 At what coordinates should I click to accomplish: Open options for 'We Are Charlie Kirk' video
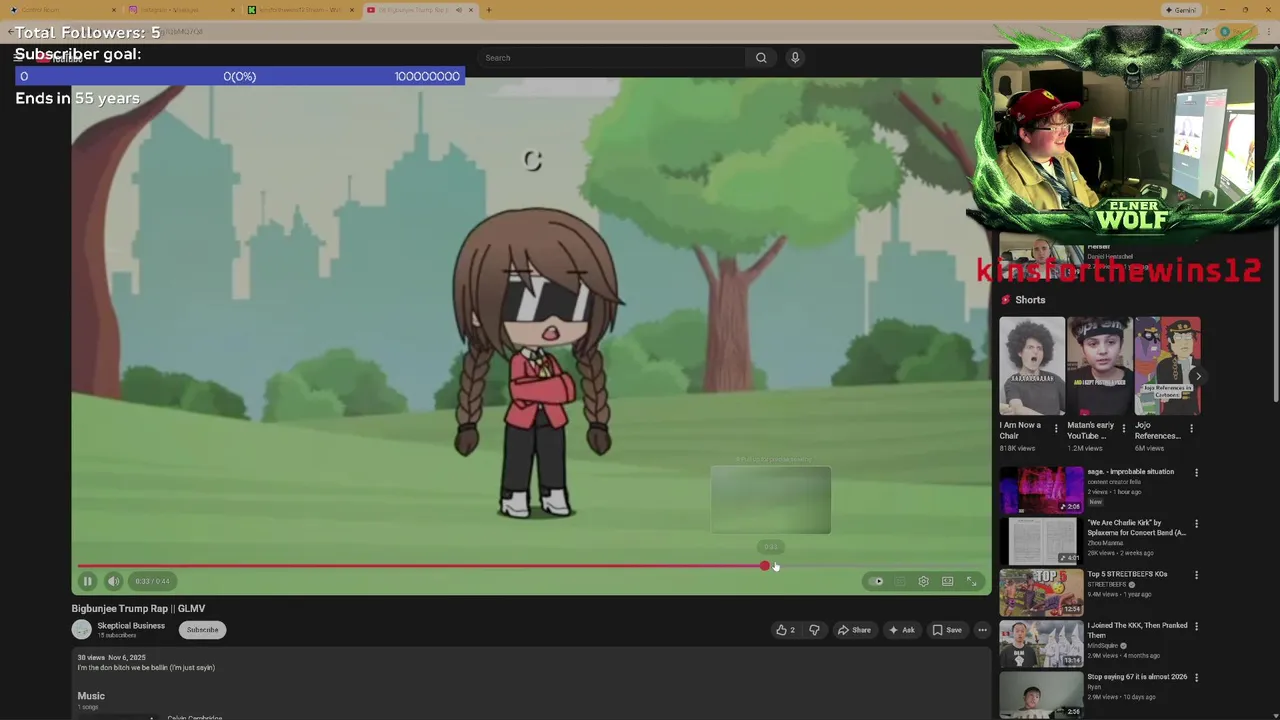[1196, 524]
